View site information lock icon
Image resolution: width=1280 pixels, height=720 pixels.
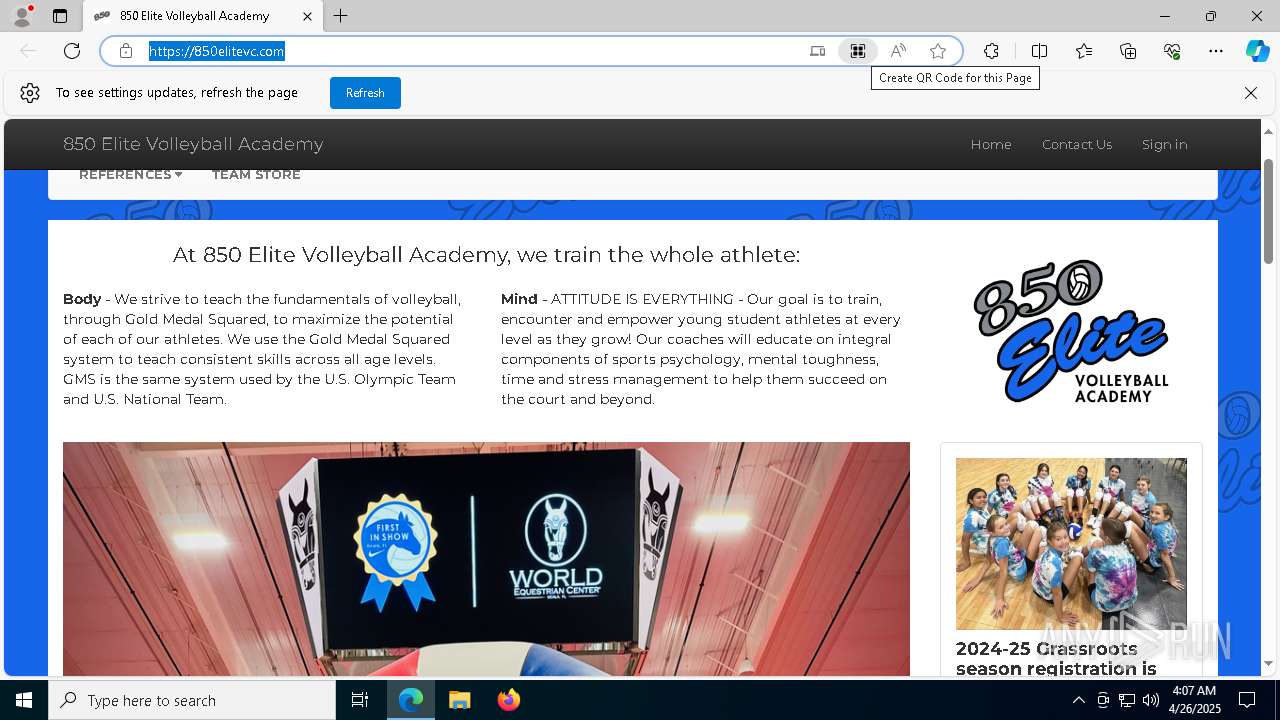tap(126, 51)
